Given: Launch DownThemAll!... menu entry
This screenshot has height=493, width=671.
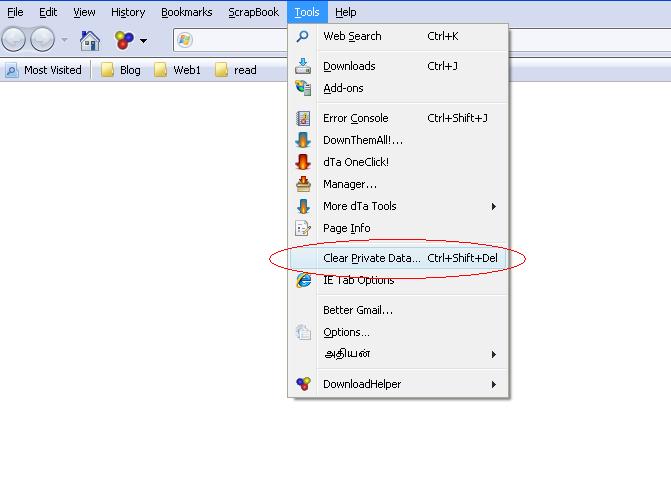Looking at the screenshot, I should click(398, 140).
